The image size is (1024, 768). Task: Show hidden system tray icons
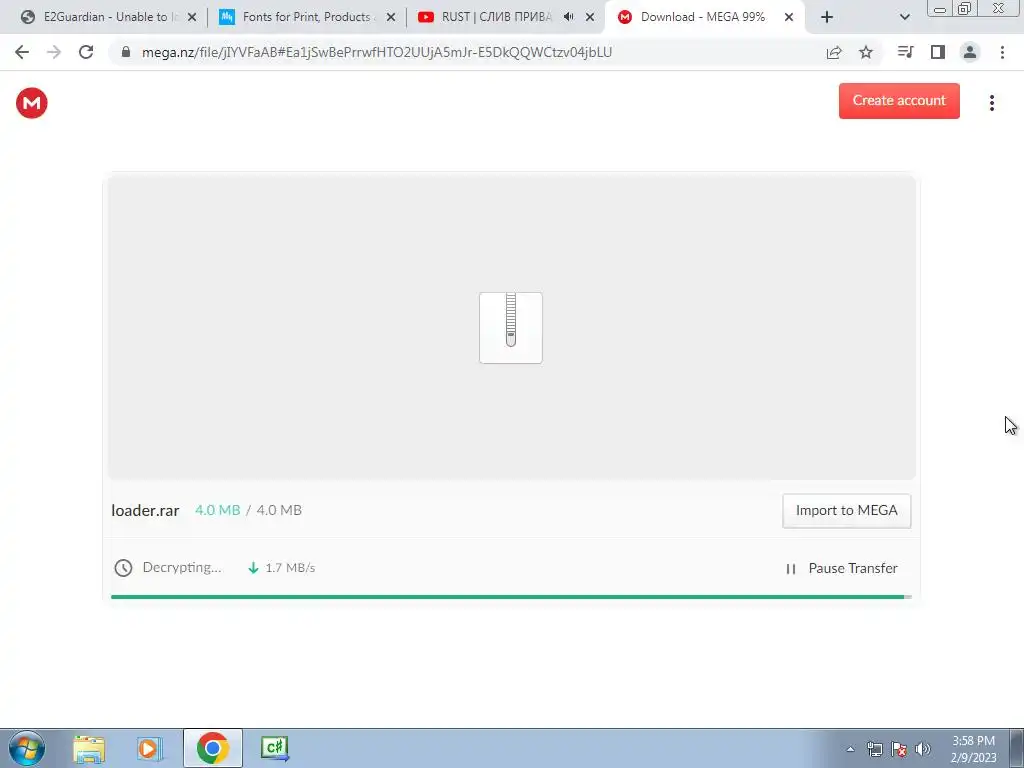tap(850, 749)
